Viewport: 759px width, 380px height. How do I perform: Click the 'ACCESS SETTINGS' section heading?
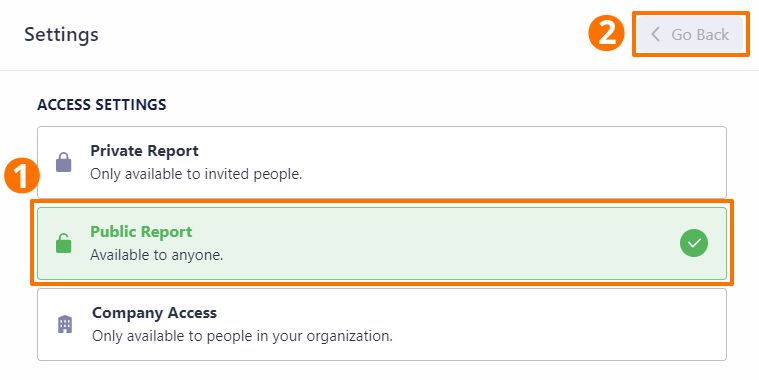point(102,105)
